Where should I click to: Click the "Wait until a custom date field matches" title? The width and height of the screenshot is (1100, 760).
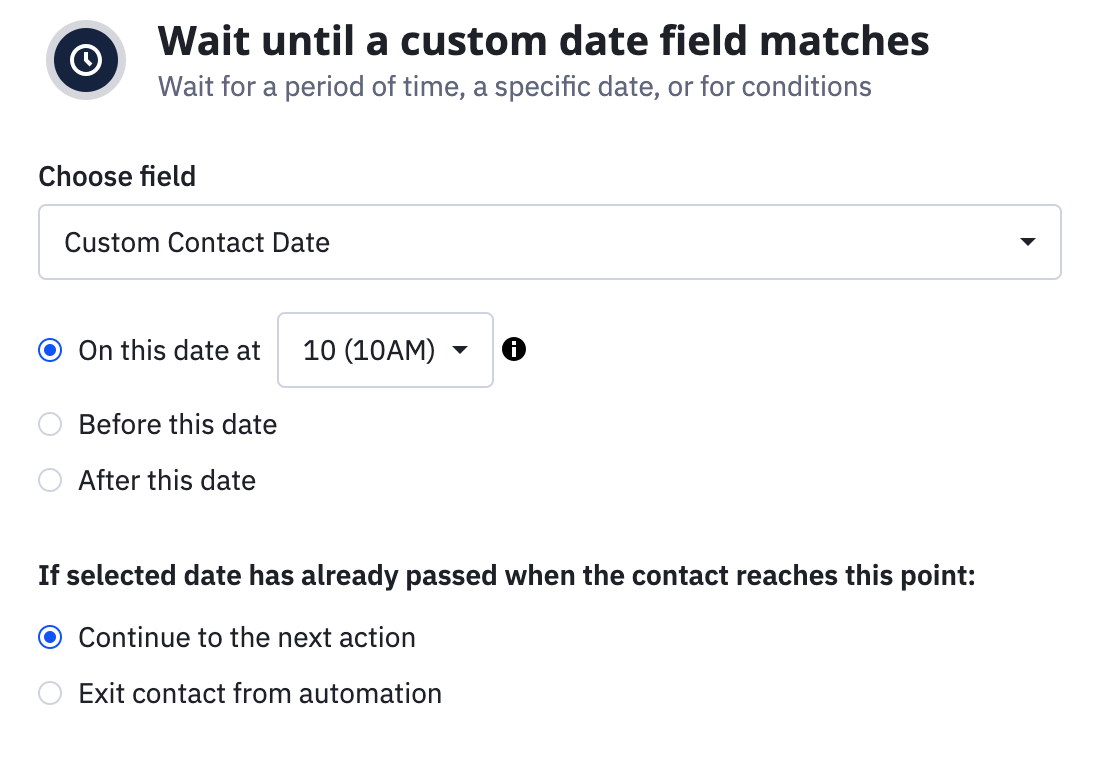point(543,41)
